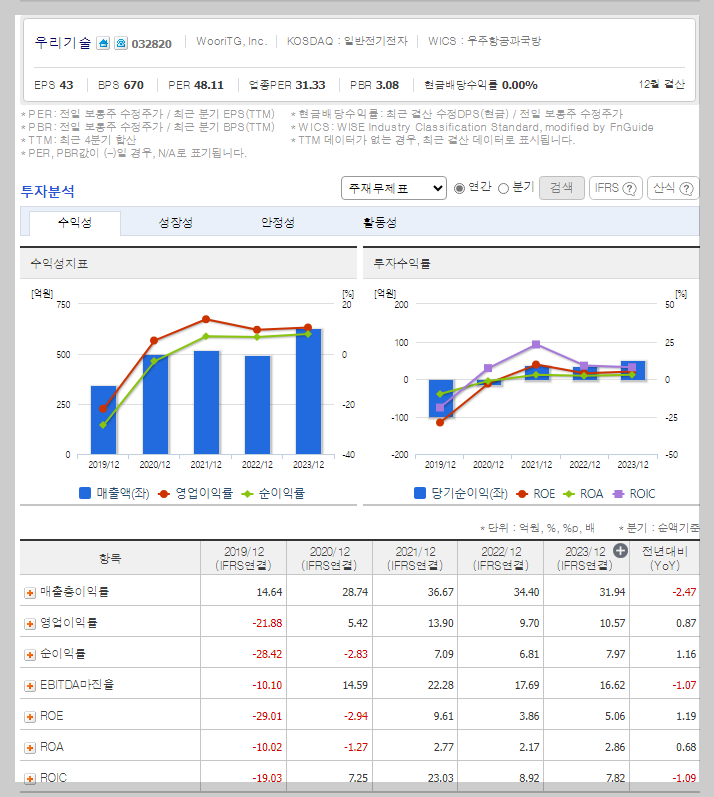This screenshot has width=714, height=797.
Task: Click the 산식 help button
Action: coord(673,188)
